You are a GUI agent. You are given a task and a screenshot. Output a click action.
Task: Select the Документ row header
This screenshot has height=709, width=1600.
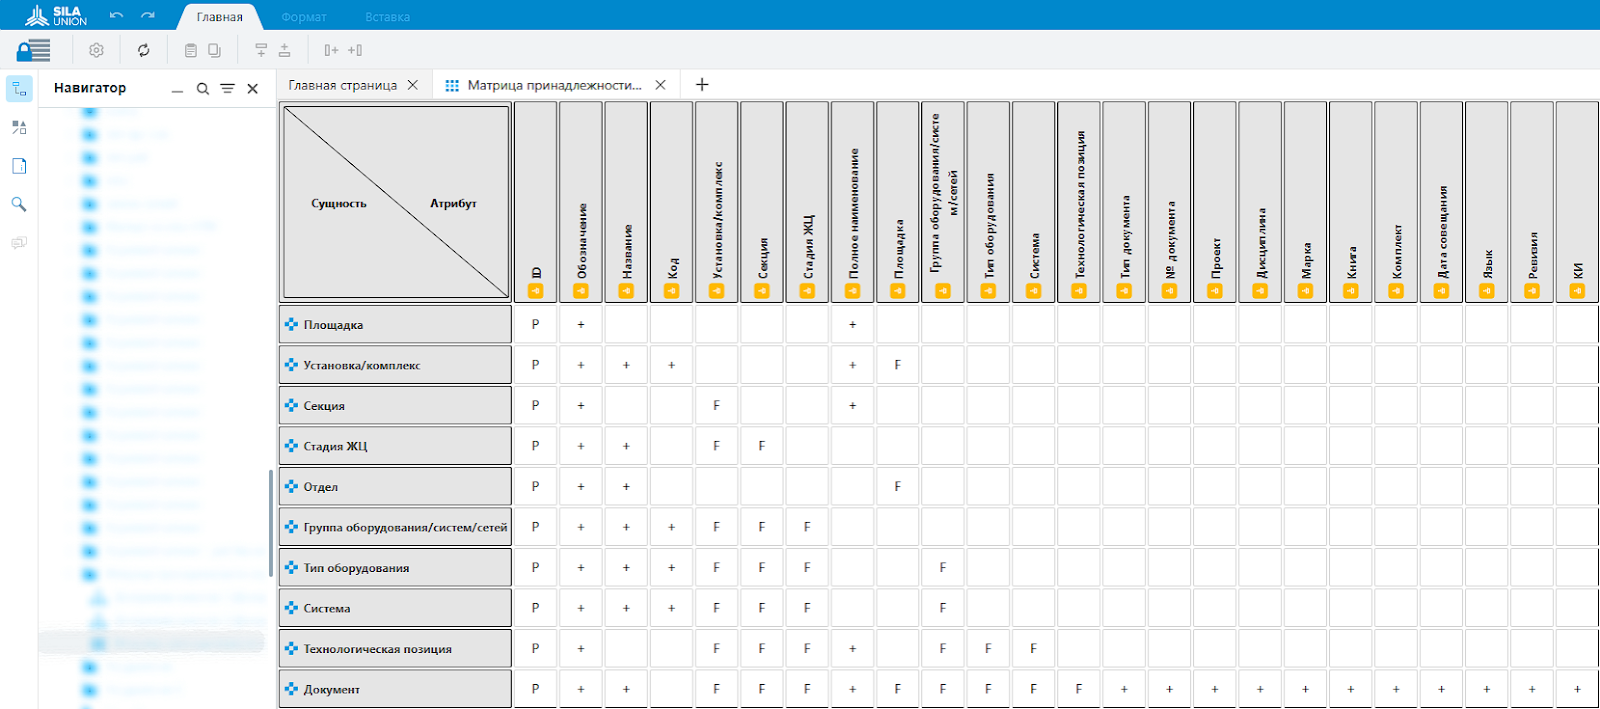point(395,689)
